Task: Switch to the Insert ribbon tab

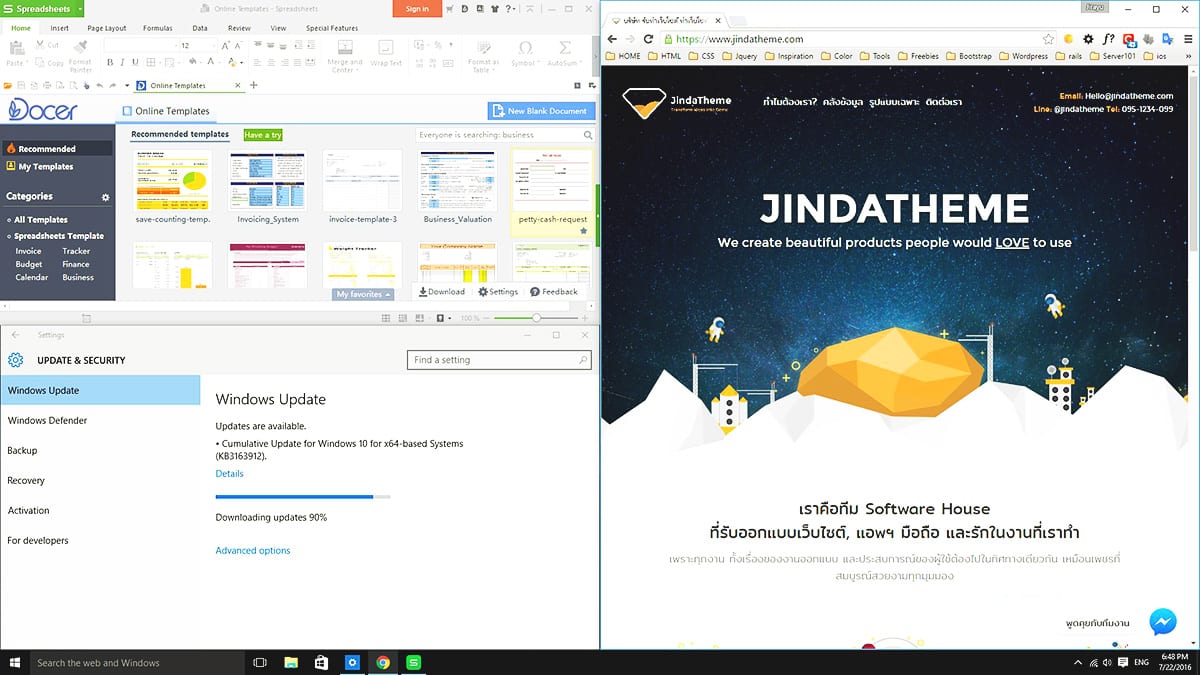Action: click(60, 28)
